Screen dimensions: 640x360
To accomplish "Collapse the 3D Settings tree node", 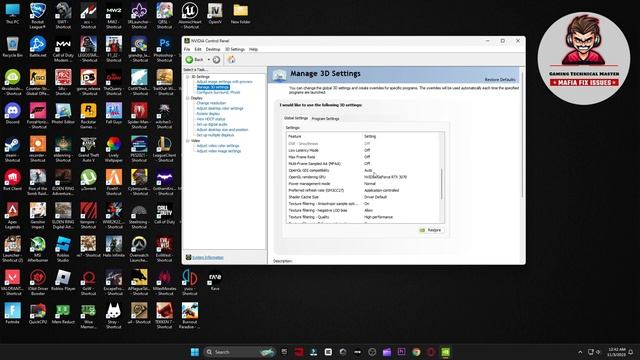I will [x=188, y=77].
